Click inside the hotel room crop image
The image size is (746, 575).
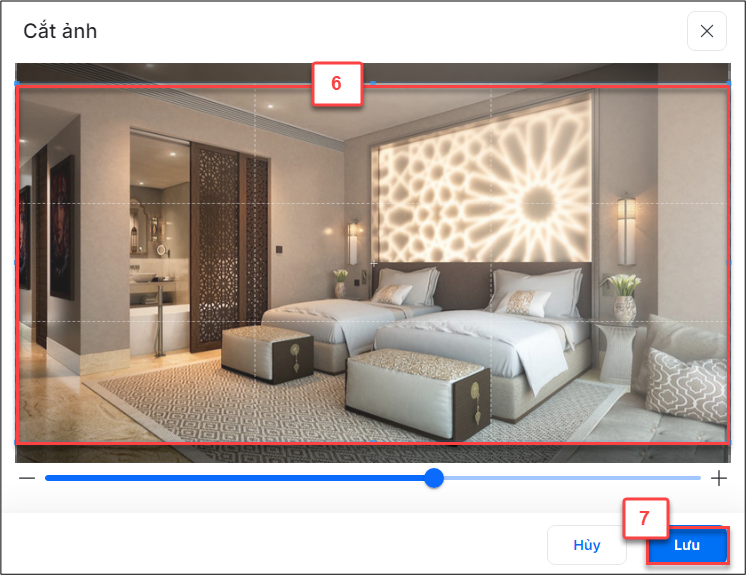coord(373,263)
